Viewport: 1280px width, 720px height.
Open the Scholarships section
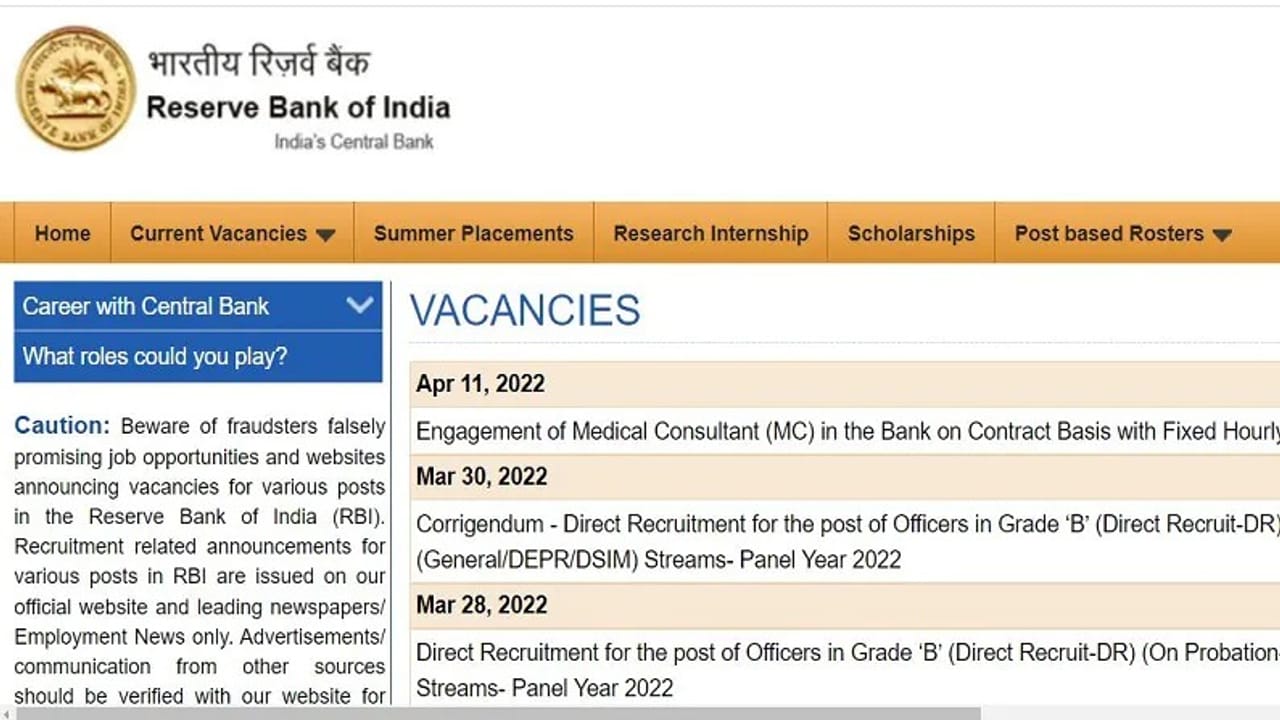tap(911, 233)
